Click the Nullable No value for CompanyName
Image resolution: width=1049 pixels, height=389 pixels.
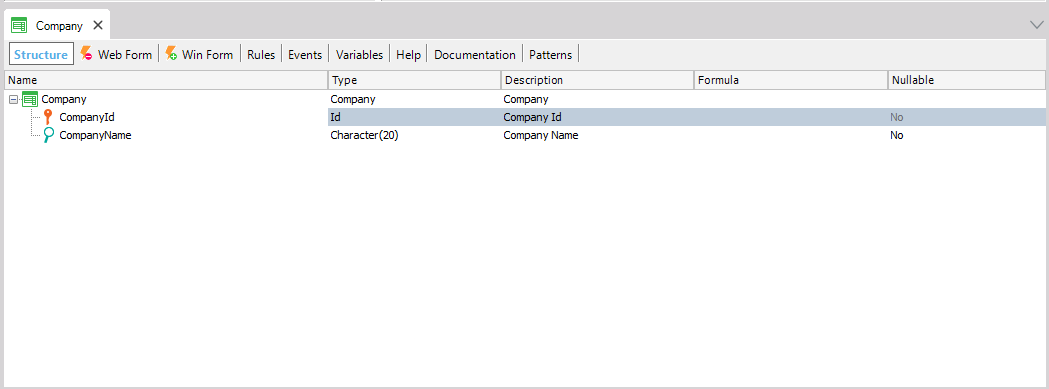pos(896,135)
